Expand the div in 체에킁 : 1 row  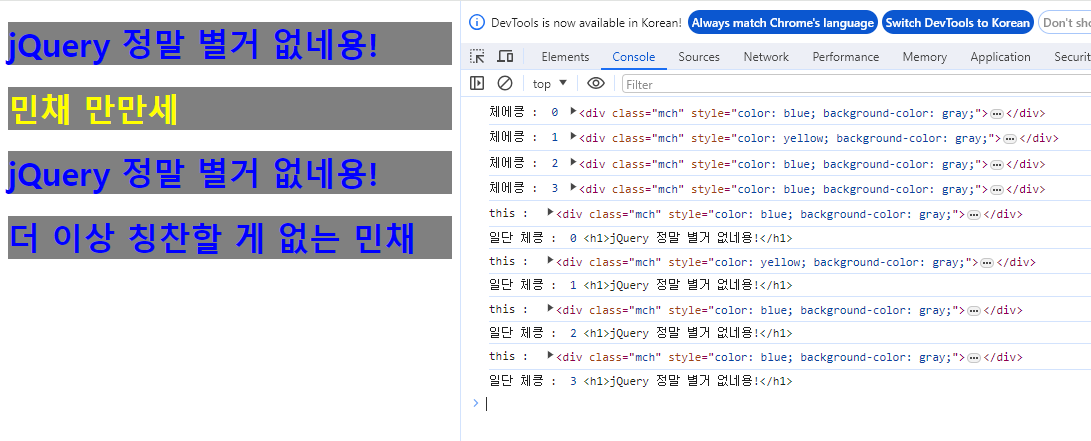573,136
